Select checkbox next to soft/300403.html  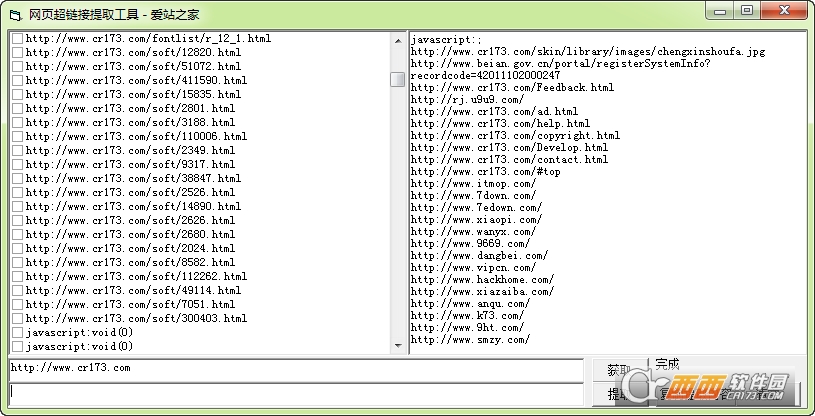[17, 318]
